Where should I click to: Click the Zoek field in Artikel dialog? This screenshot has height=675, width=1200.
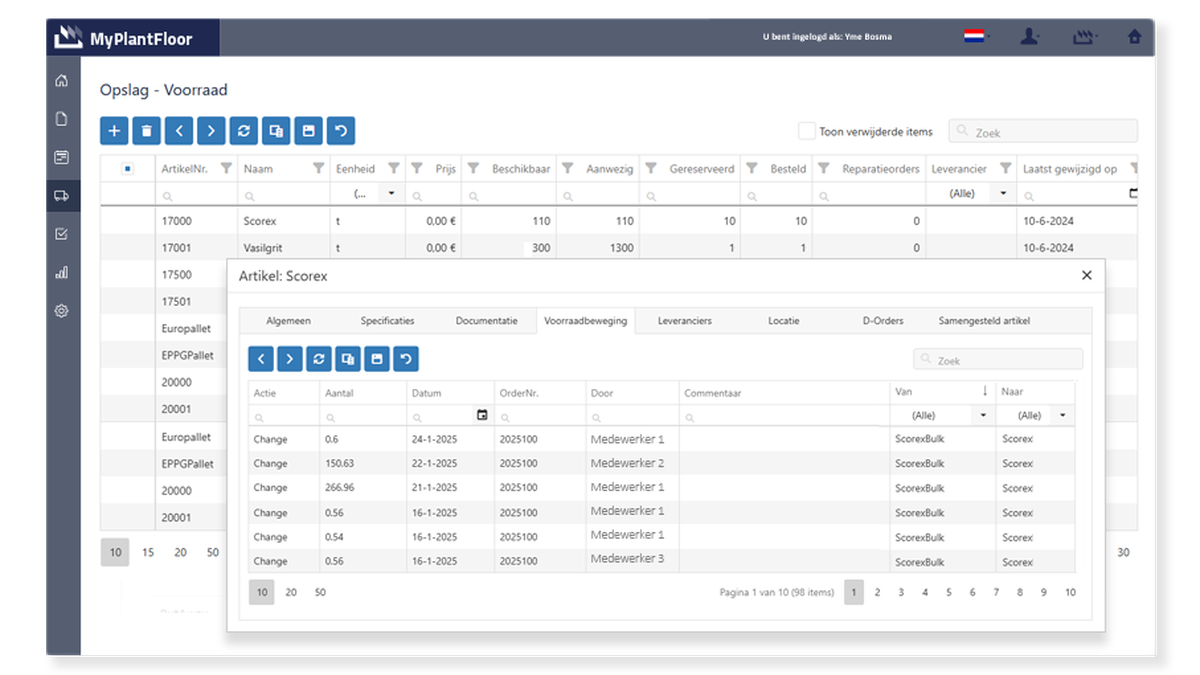[998, 359]
